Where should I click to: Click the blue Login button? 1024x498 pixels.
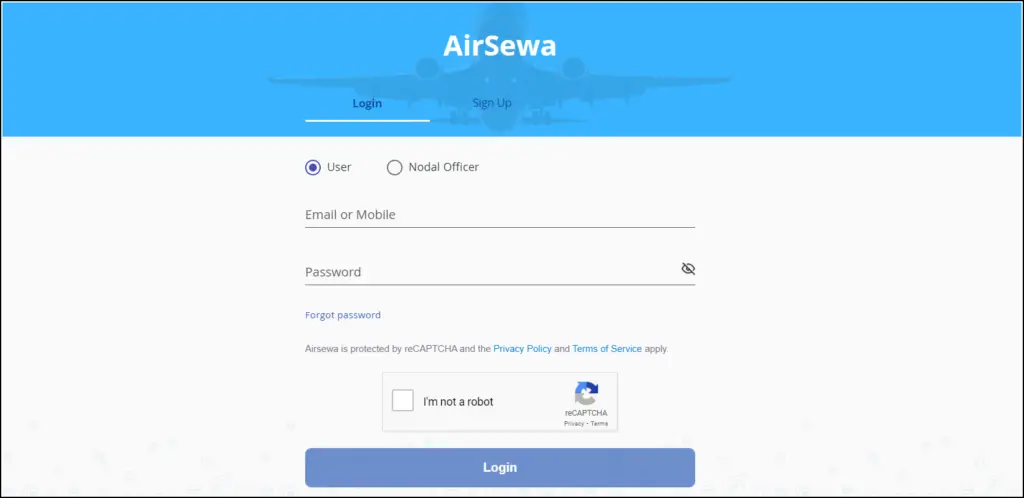(x=500, y=467)
